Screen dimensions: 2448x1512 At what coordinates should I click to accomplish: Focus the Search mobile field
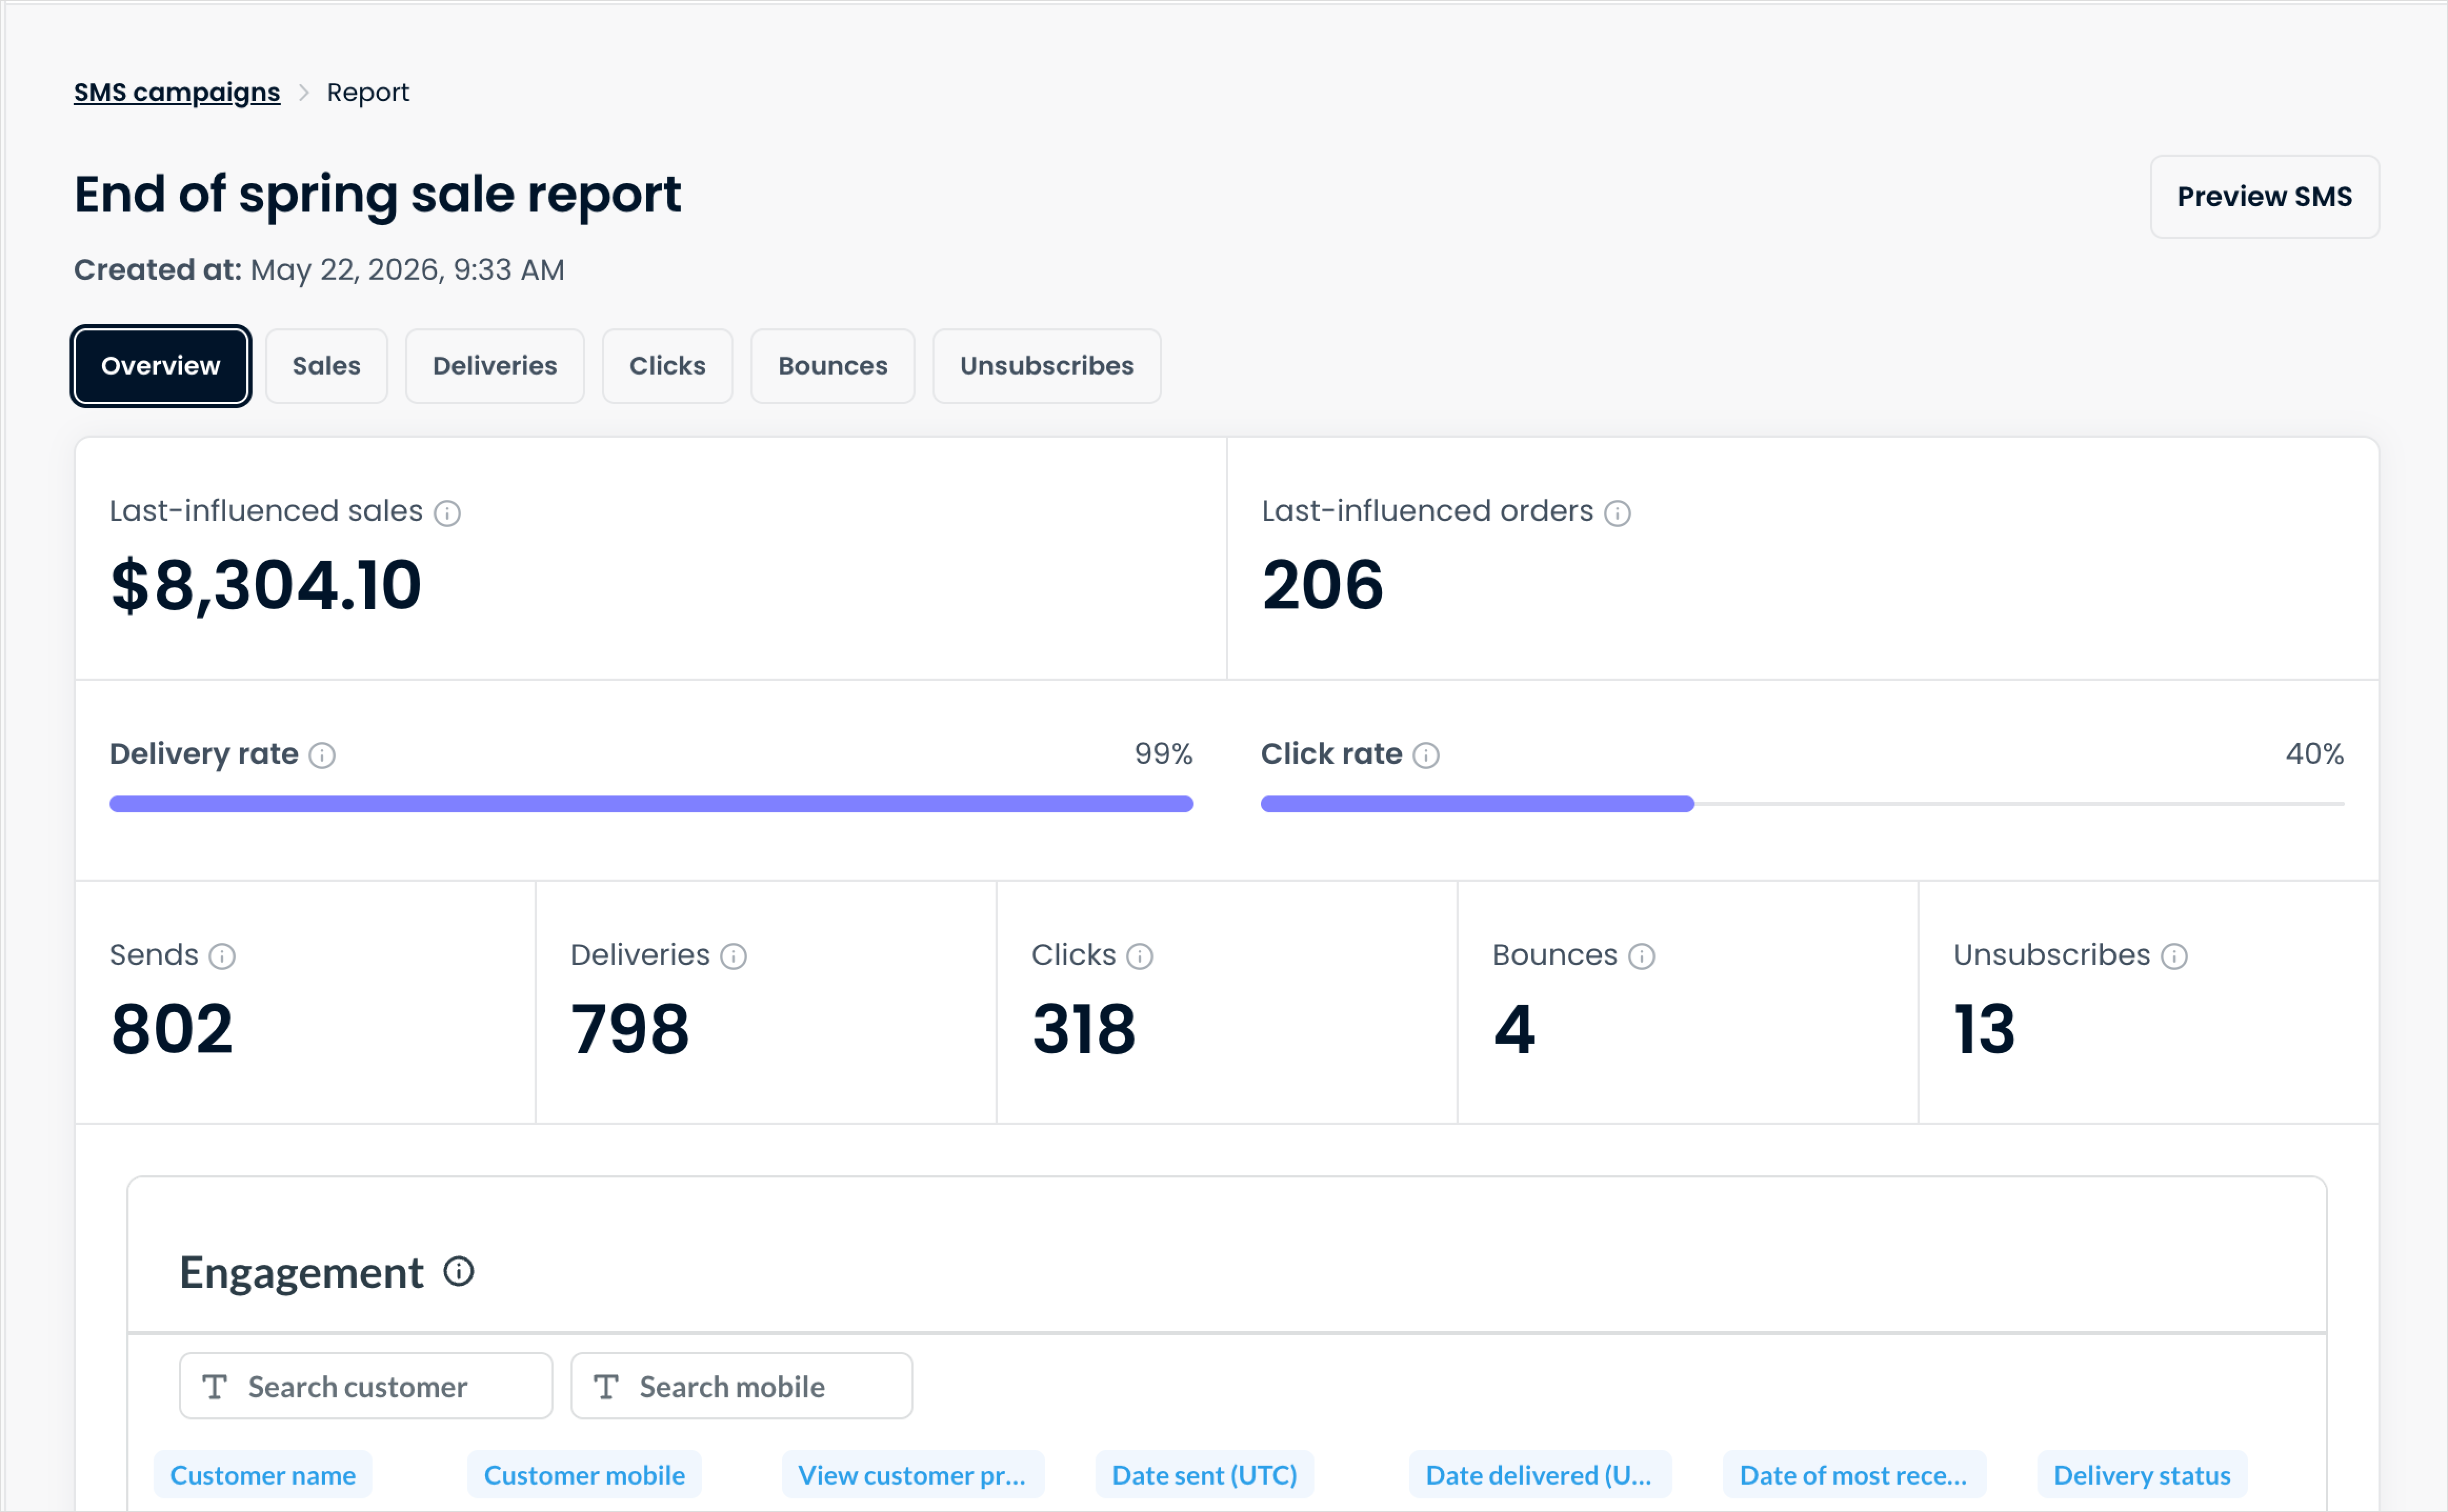(741, 1387)
